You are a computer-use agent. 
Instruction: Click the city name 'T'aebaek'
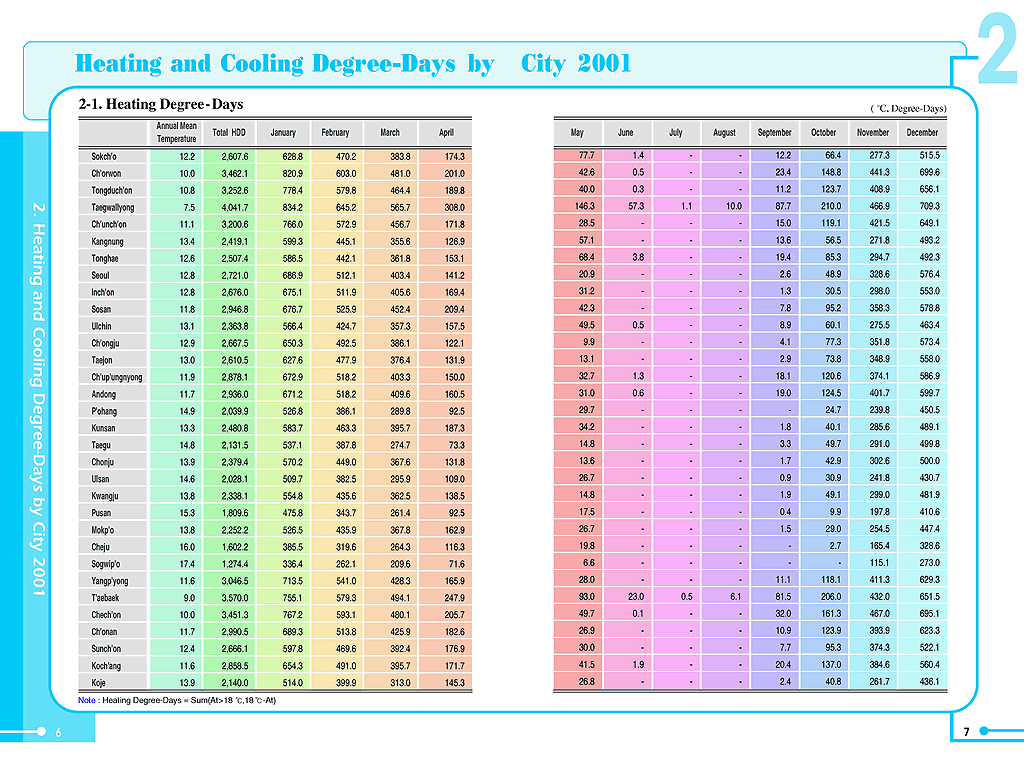pyautogui.click(x=105, y=598)
